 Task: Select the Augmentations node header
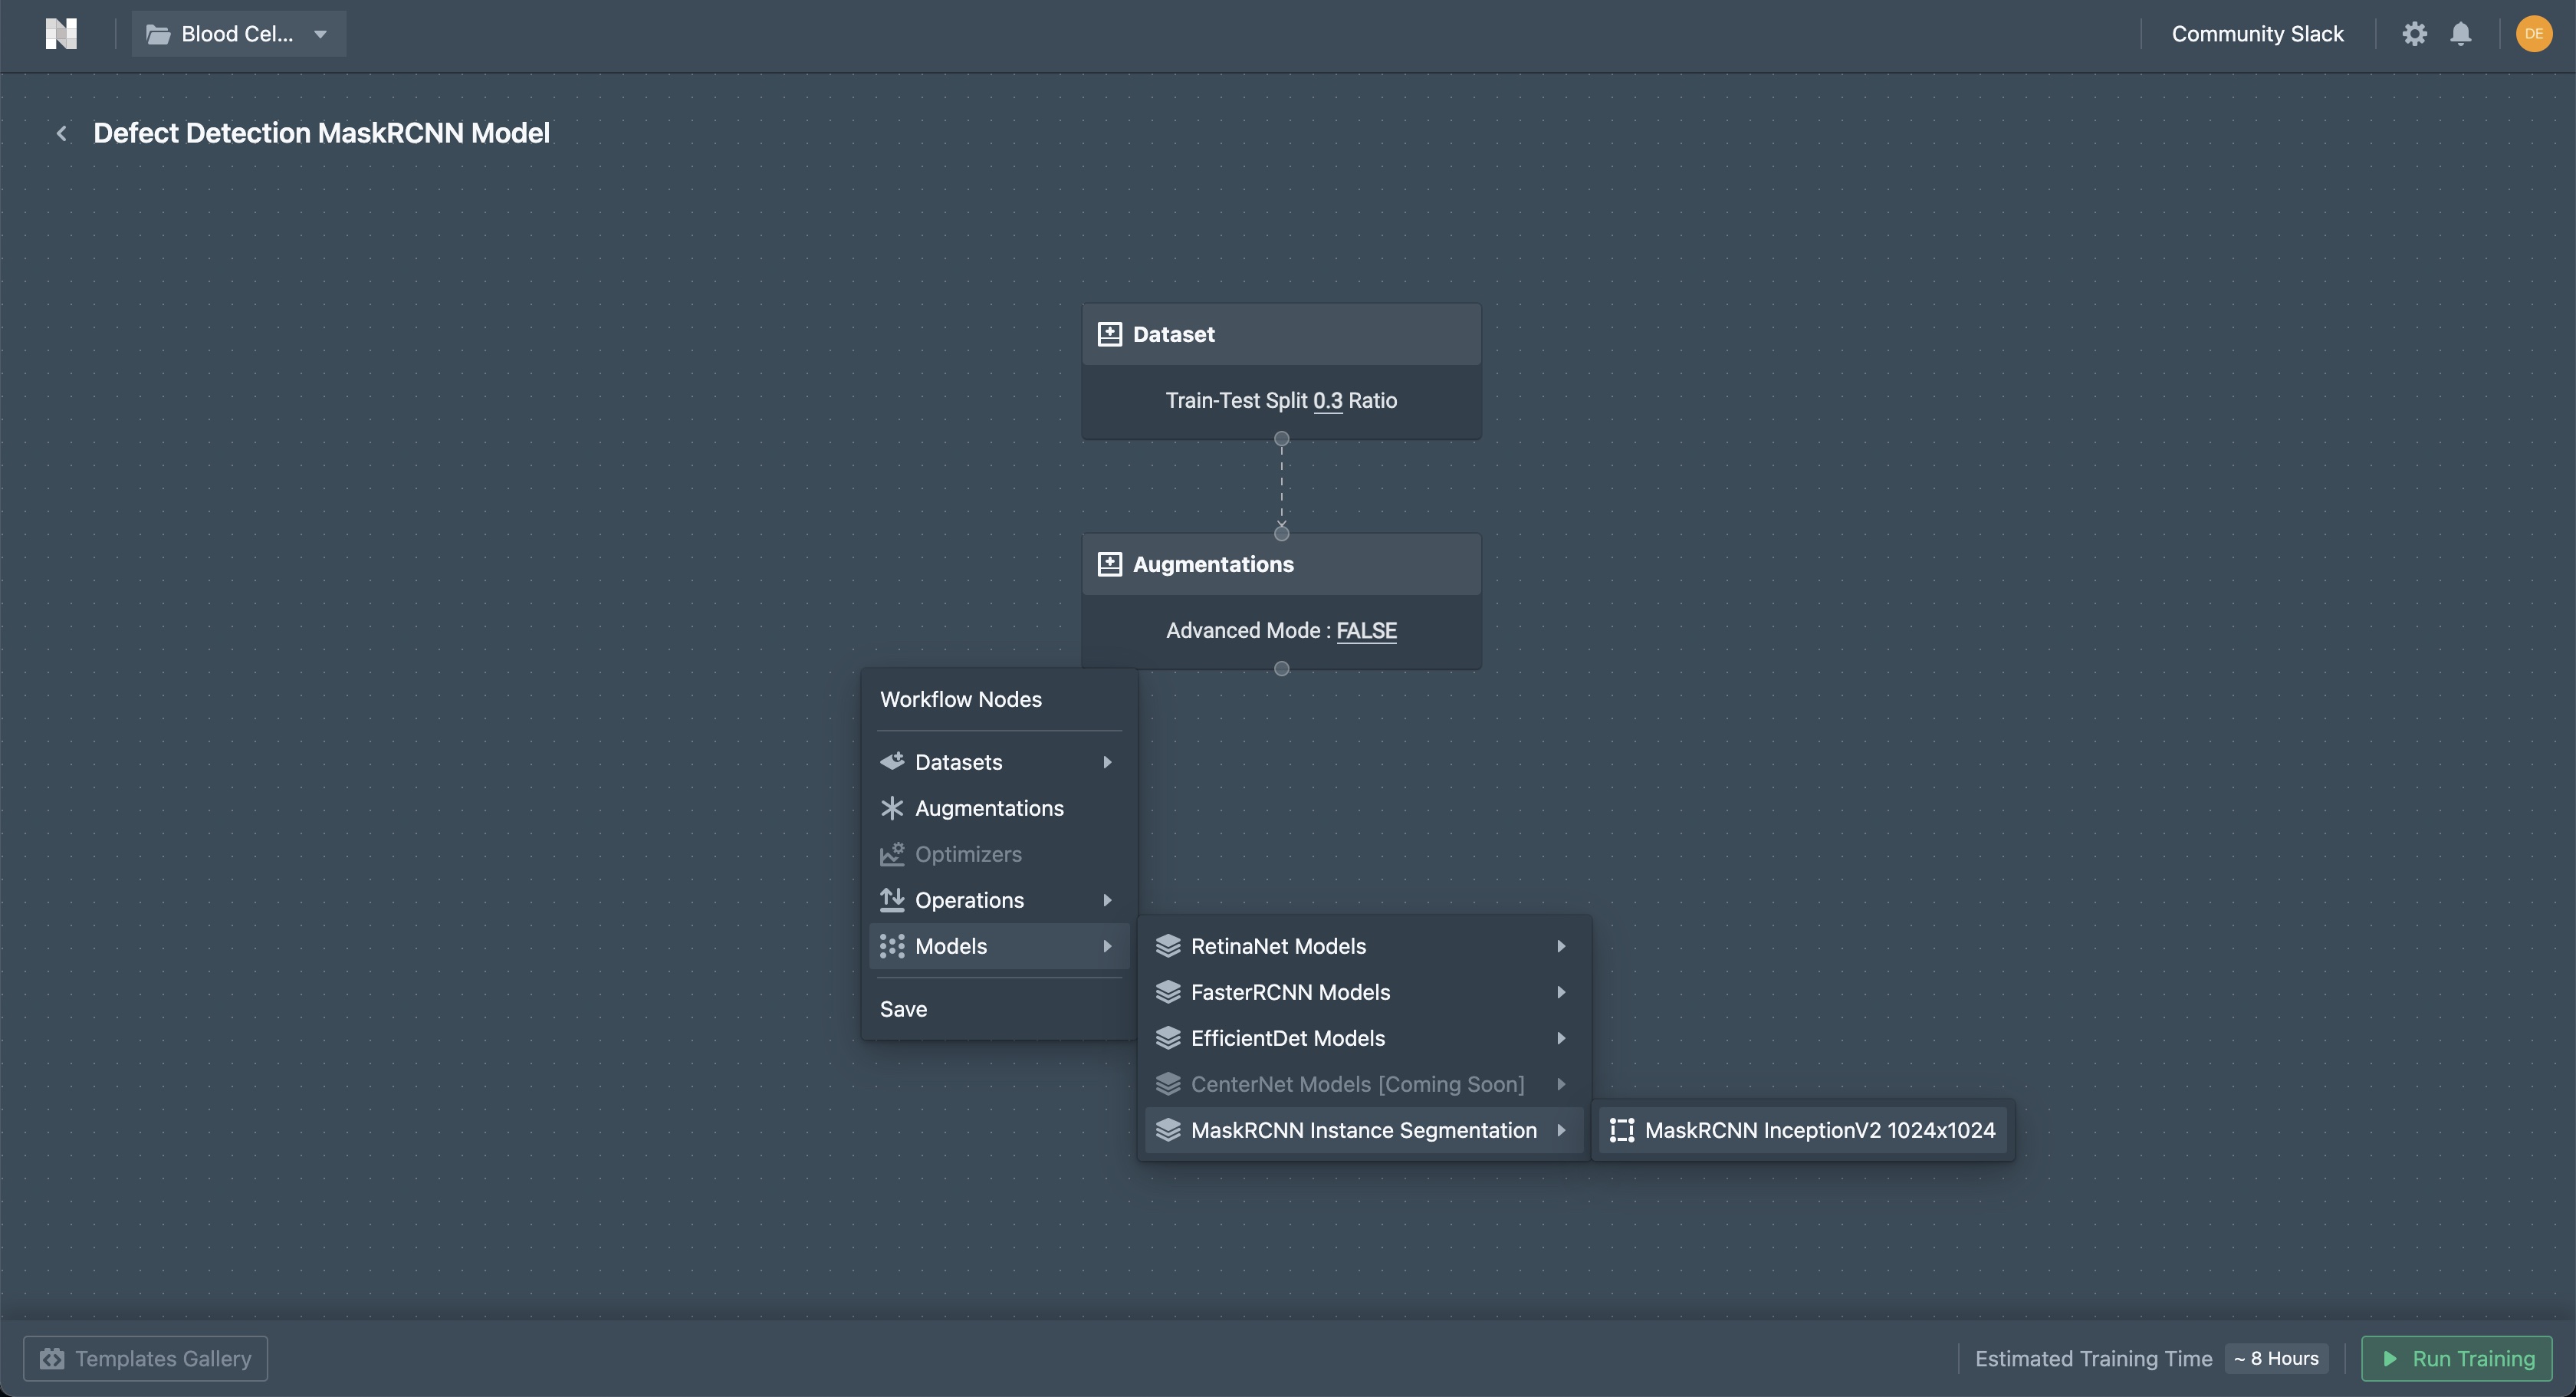[x=1281, y=564]
